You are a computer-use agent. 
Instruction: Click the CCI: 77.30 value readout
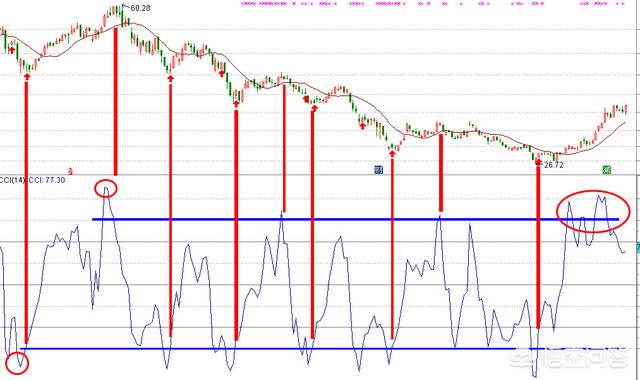click(x=47, y=180)
